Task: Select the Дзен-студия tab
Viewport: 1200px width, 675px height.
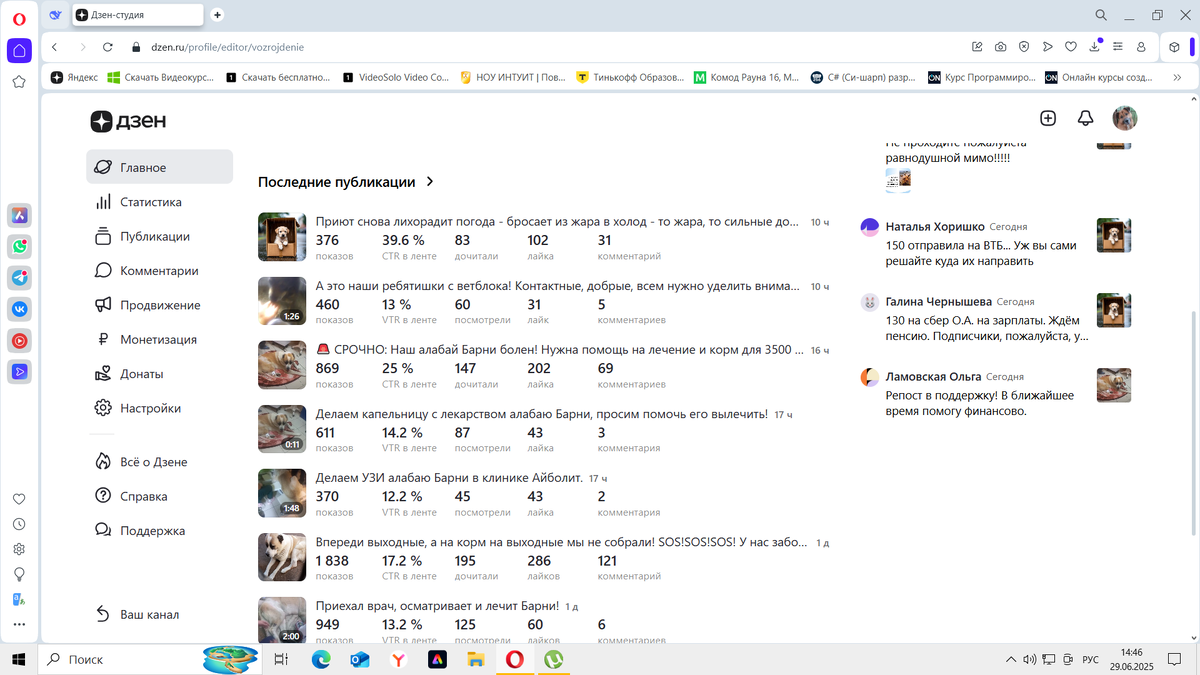Action: [x=138, y=15]
